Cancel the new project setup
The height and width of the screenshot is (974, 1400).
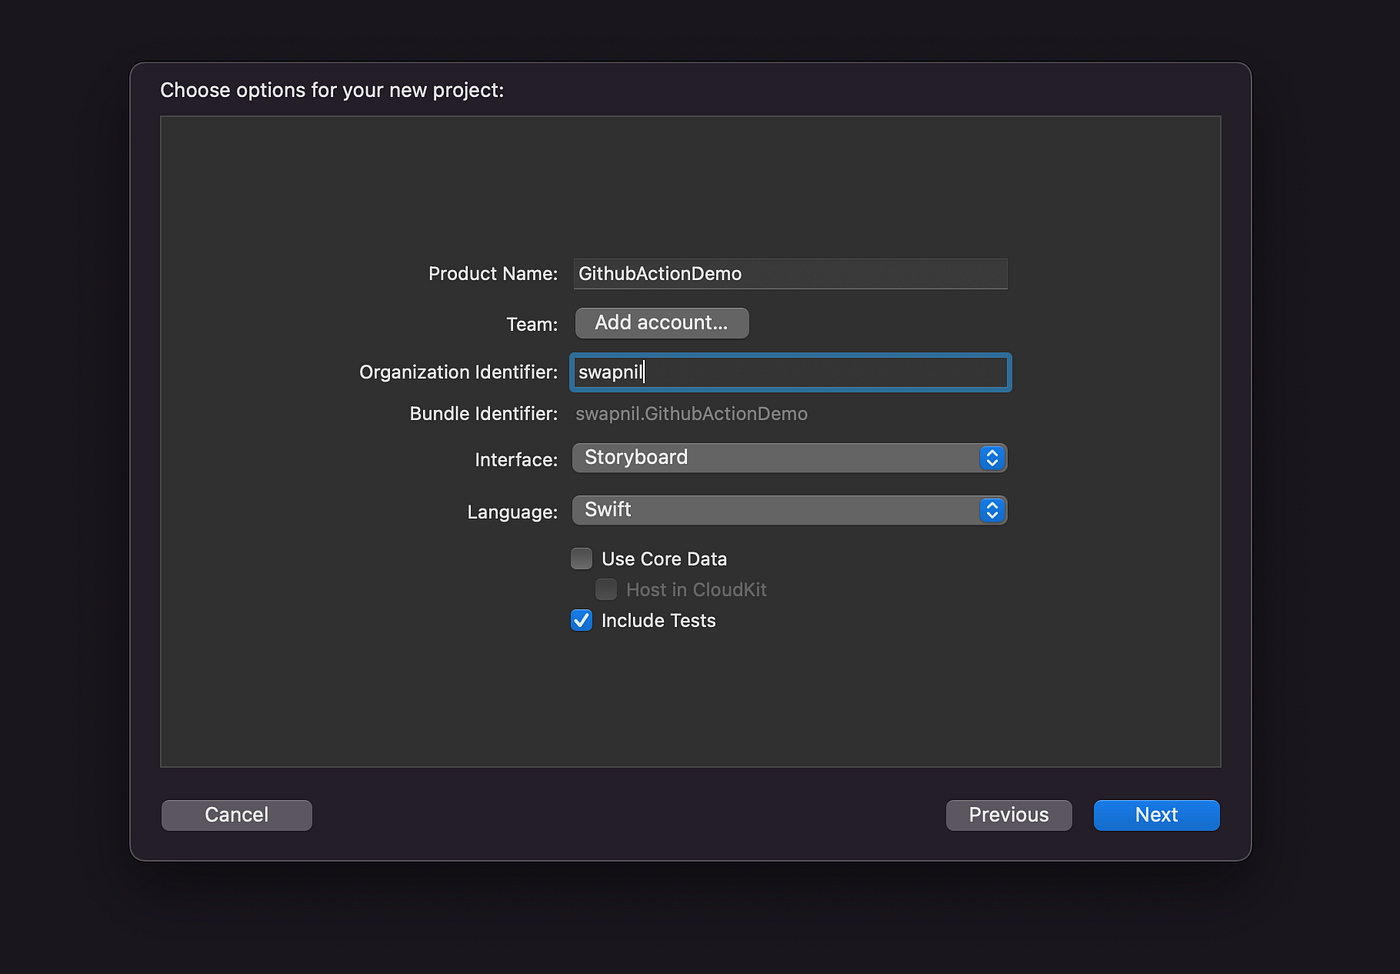[x=236, y=814]
